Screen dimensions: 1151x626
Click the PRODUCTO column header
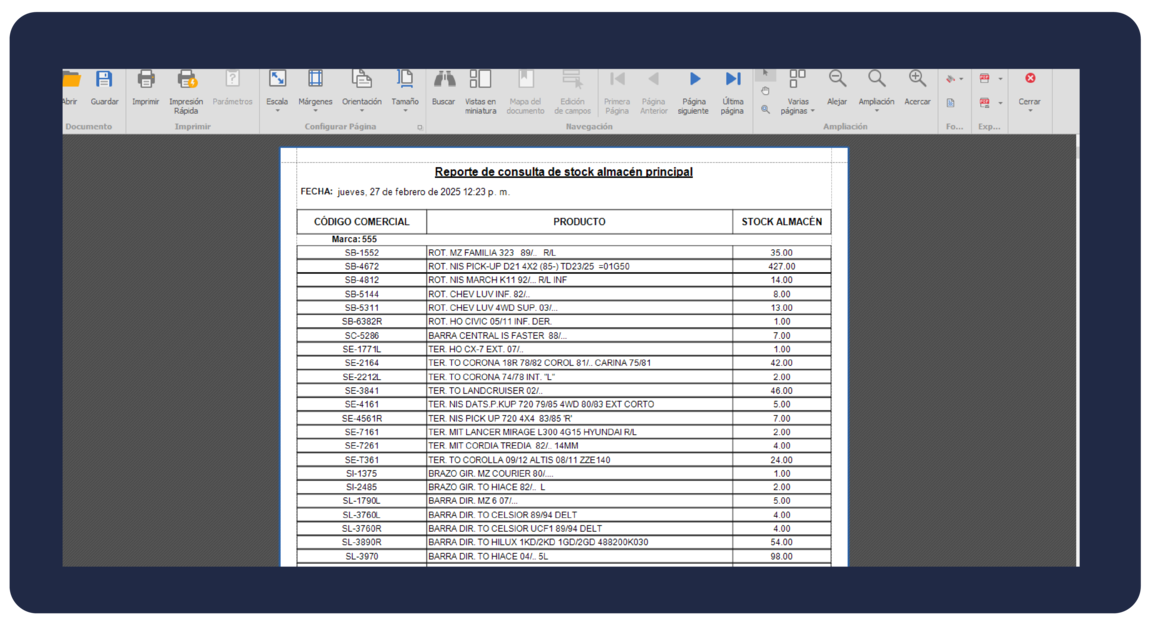[x=579, y=222]
